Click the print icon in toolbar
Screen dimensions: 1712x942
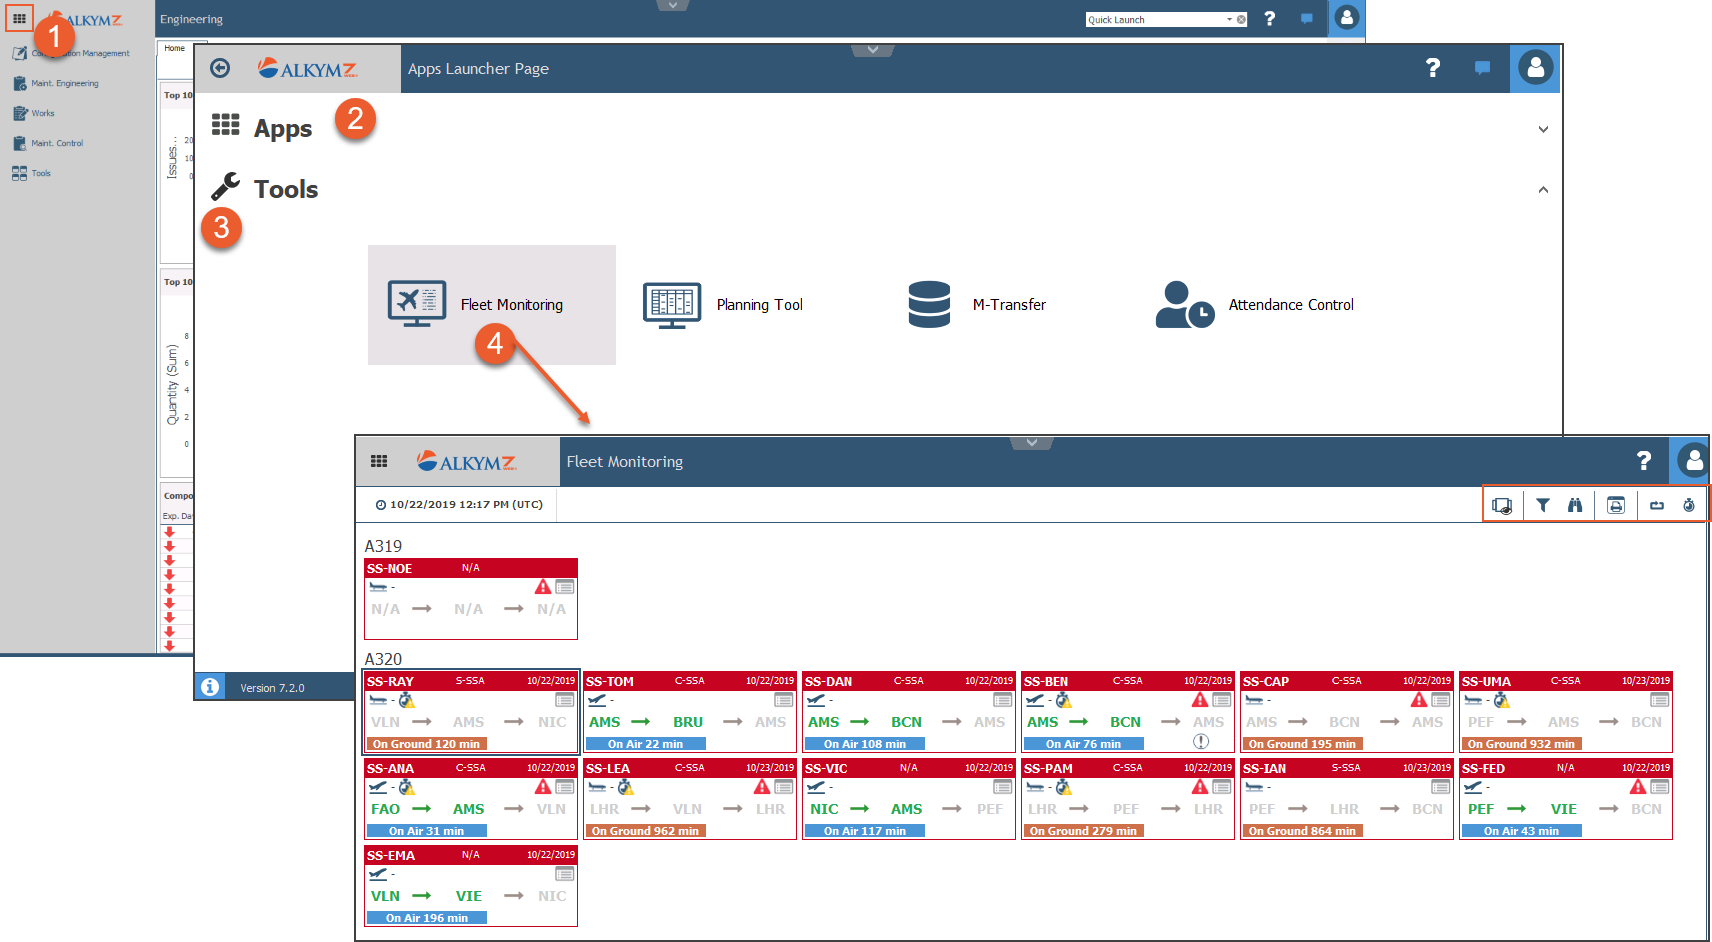pos(1616,505)
